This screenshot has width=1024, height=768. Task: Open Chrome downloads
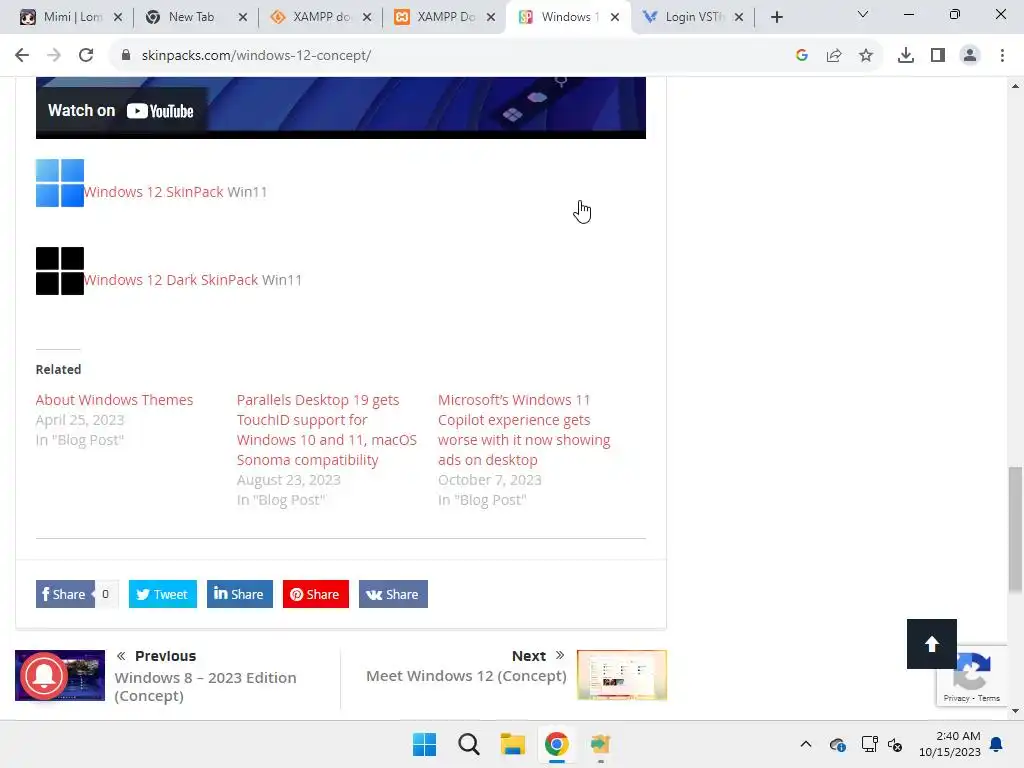click(x=906, y=56)
